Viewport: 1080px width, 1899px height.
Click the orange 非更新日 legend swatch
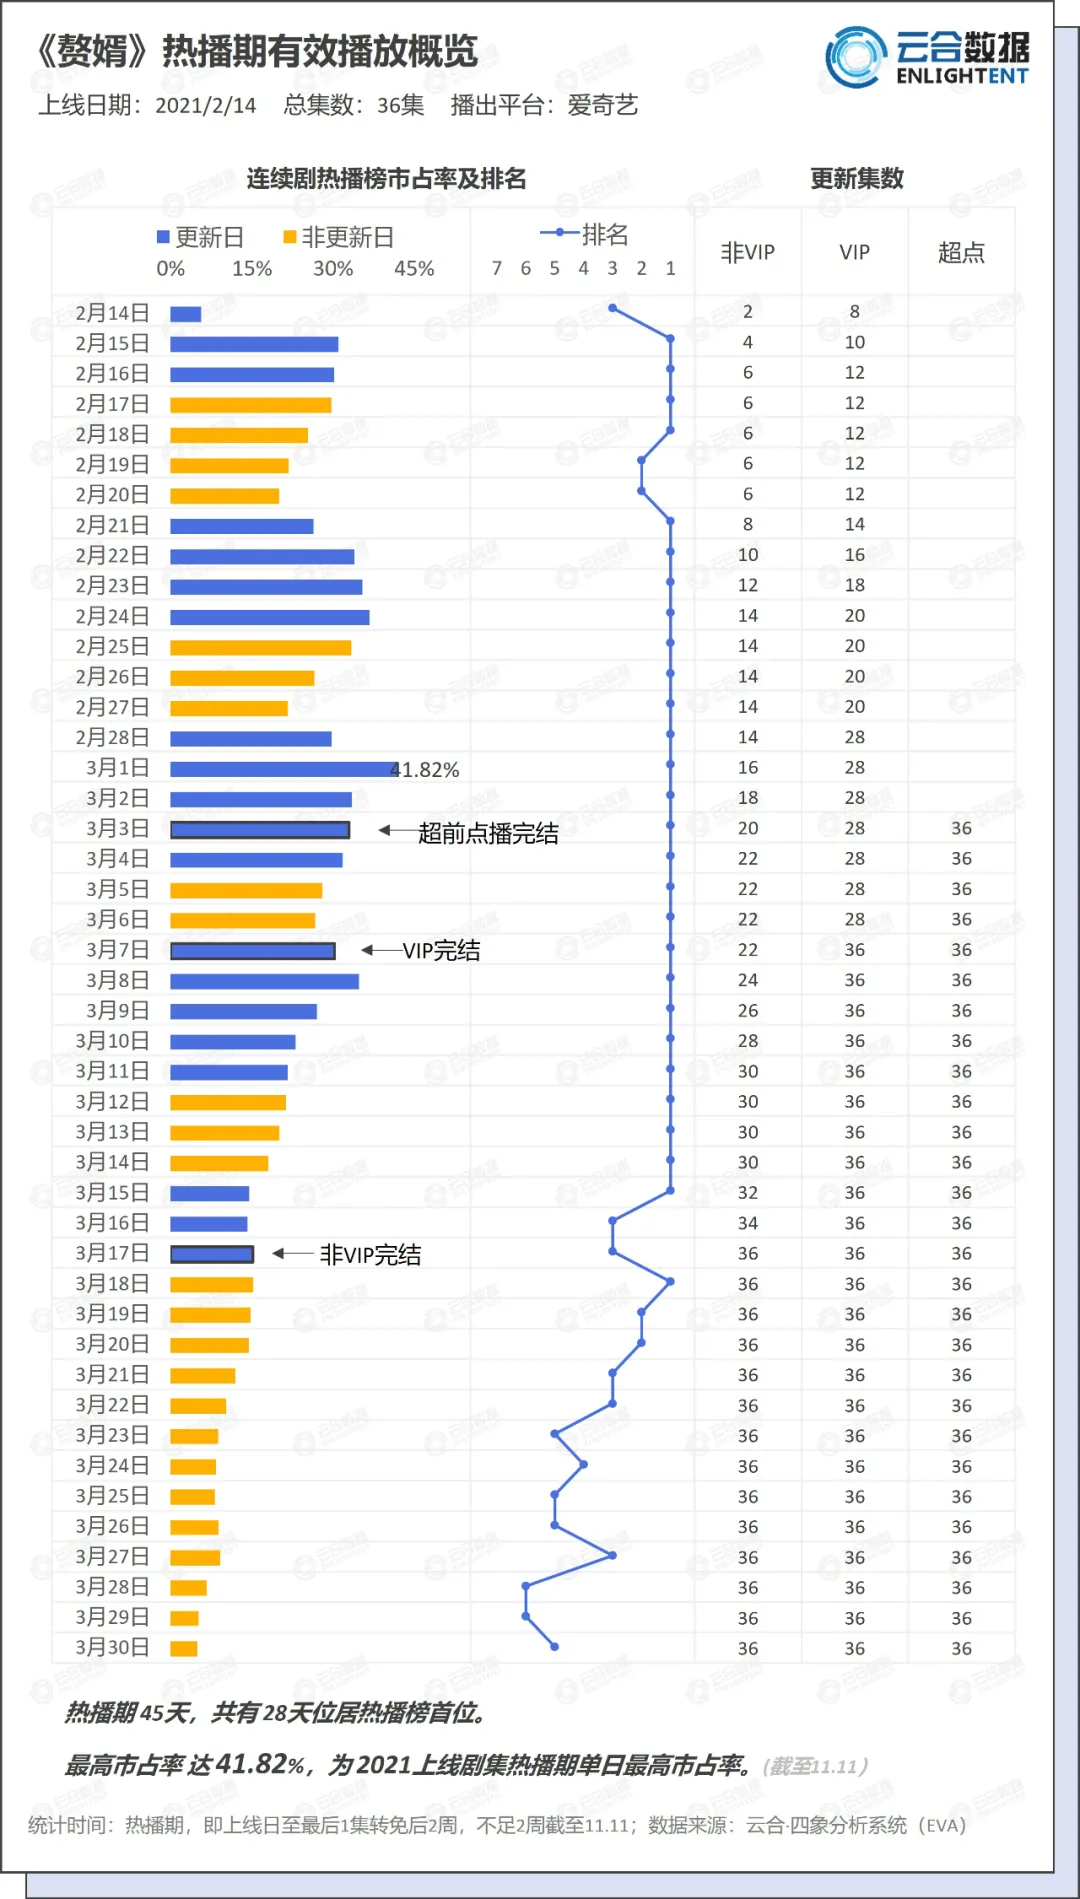click(290, 237)
